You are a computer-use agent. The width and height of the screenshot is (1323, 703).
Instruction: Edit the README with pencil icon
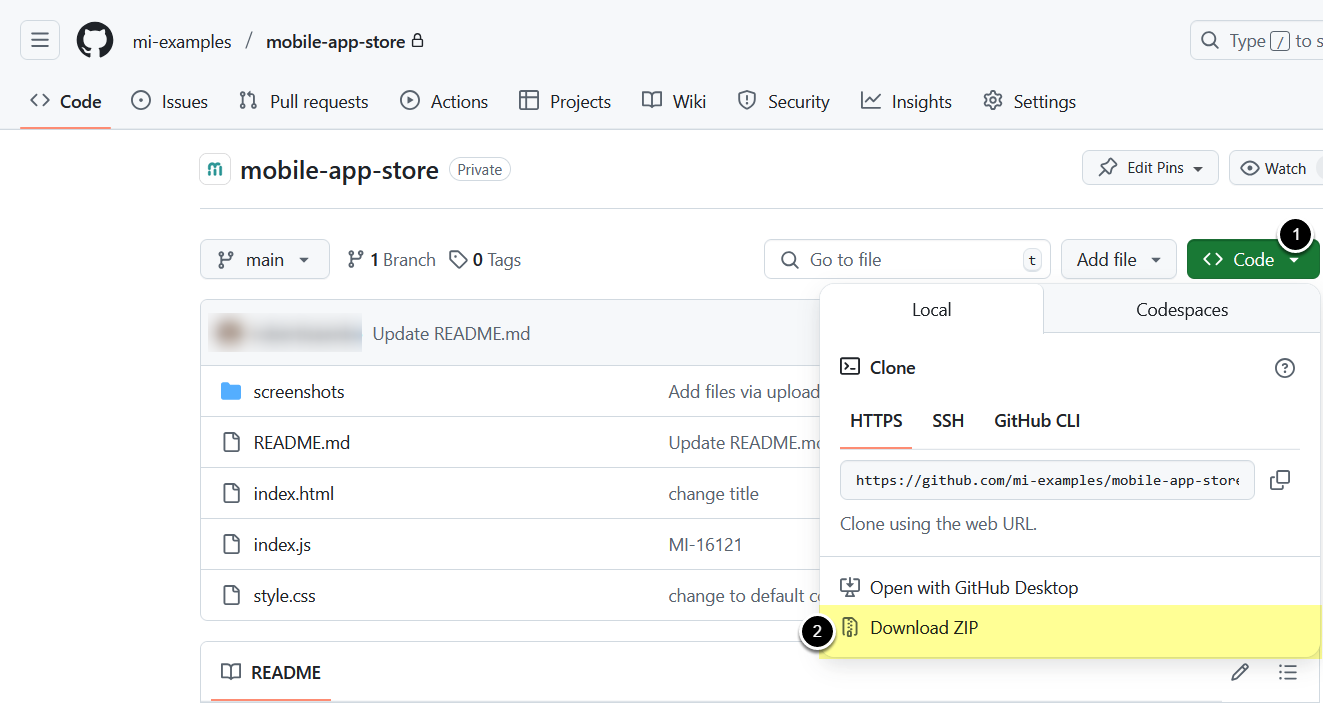coord(1240,672)
